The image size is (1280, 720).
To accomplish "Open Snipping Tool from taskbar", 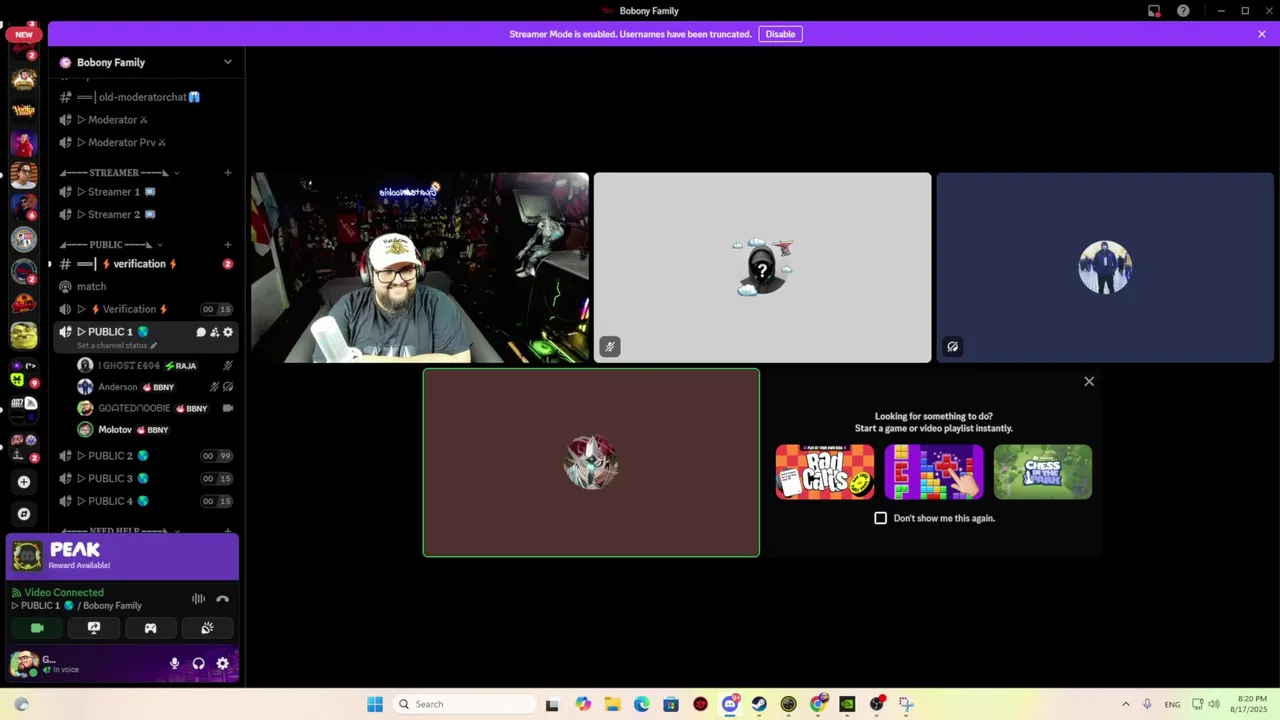I will coord(906,704).
